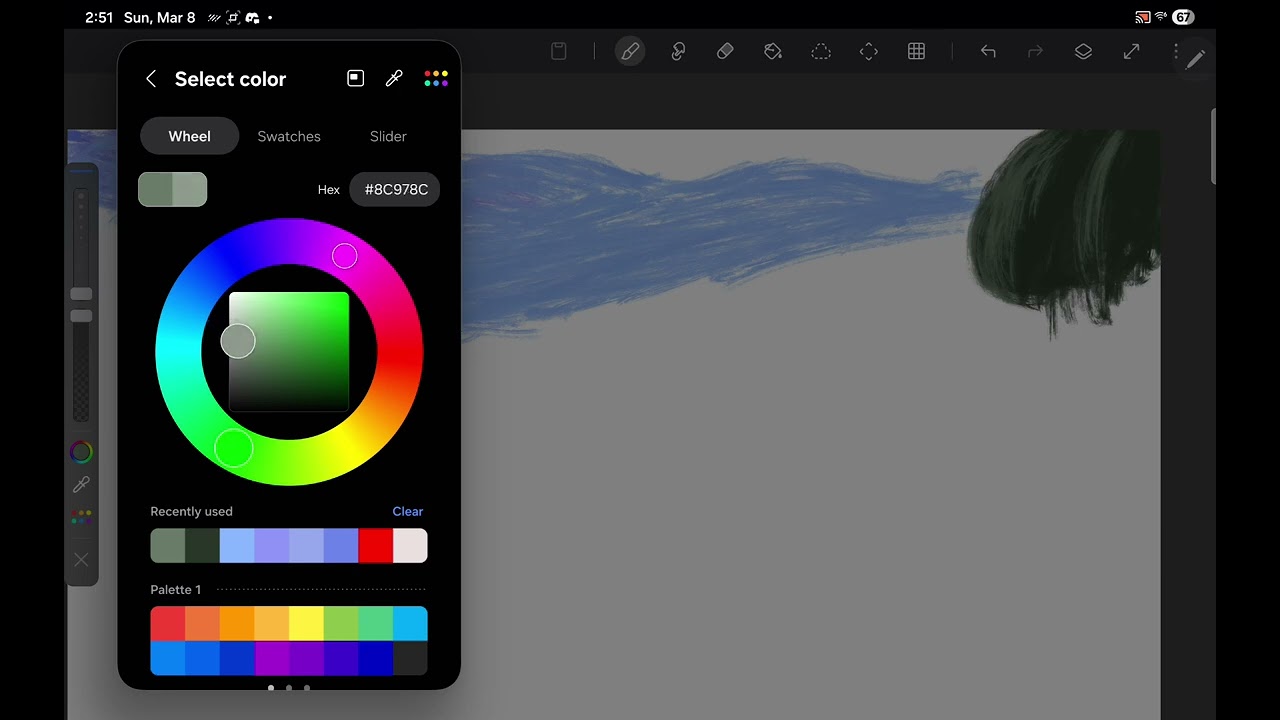1280x720 pixels.
Task: Tap the pencil edit button at top right
Action: tap(1195, 59)
